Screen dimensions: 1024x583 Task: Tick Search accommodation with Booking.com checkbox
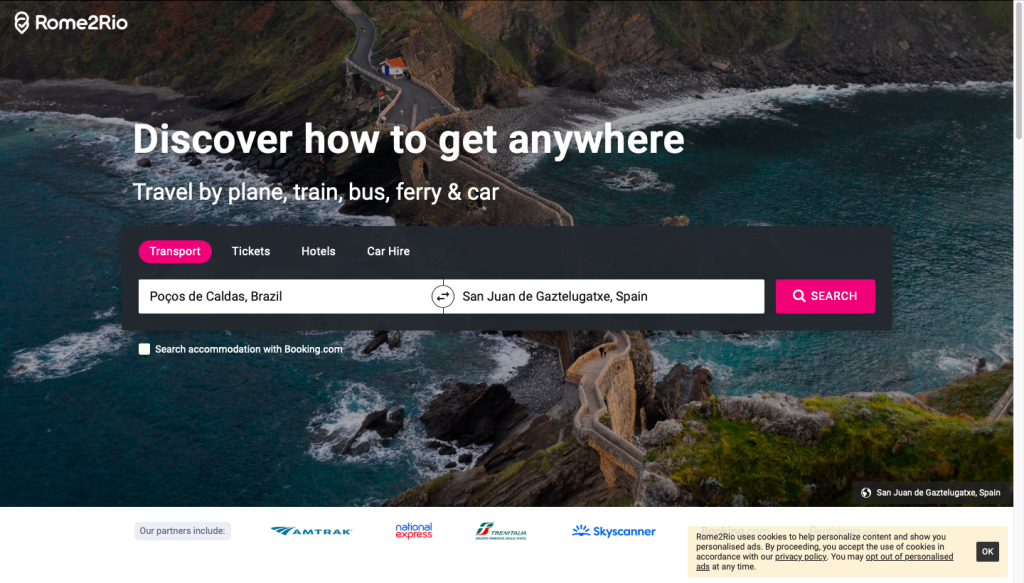(x=144, y=349)
